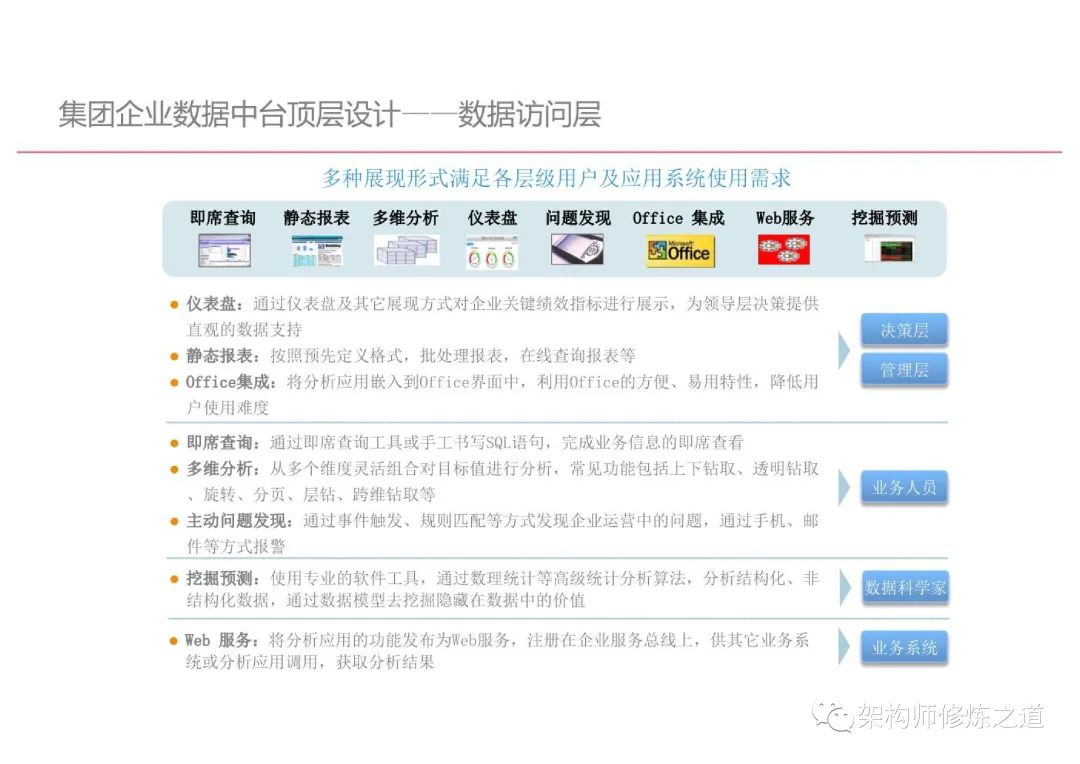Image resolution: width=1080 pixels, height=764 pixels.
Task: Click the arrow pointing to 业务人员
Action: [x=844, y=488]
